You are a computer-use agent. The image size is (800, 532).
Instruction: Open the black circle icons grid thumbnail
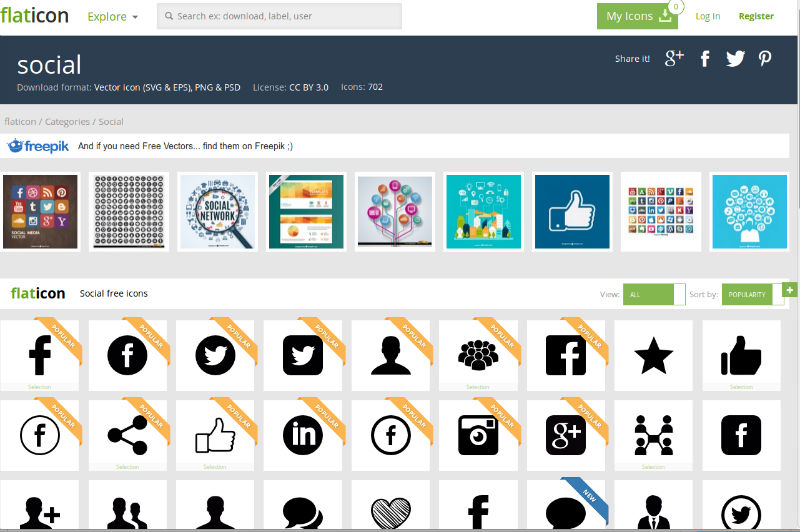tap(129, 212)
